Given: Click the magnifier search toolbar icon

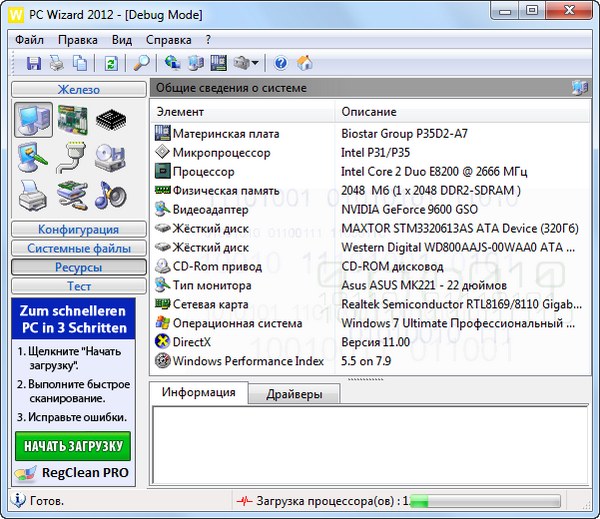Looking at the screenshot, I should (141, 63).
